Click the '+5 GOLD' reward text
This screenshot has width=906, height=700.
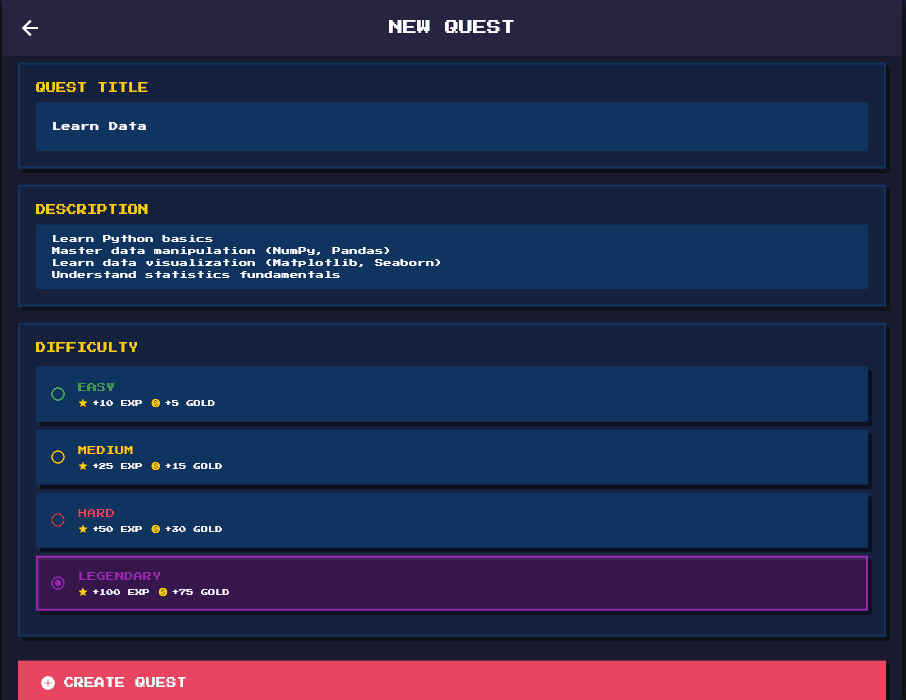(190, 403)
